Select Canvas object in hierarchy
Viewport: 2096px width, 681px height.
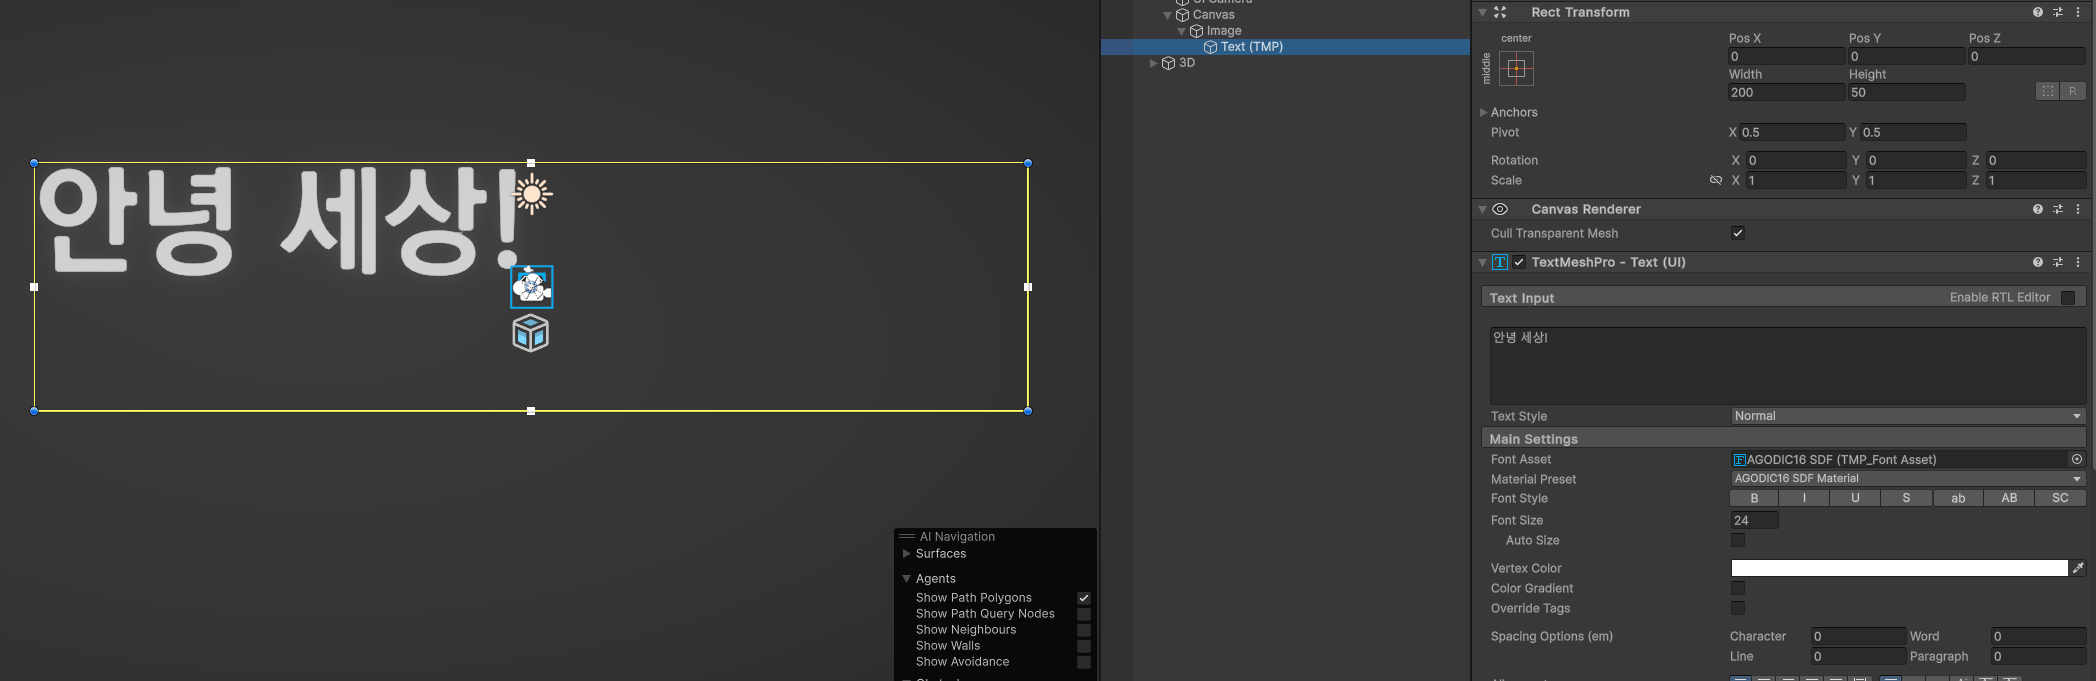point(1213,15)
